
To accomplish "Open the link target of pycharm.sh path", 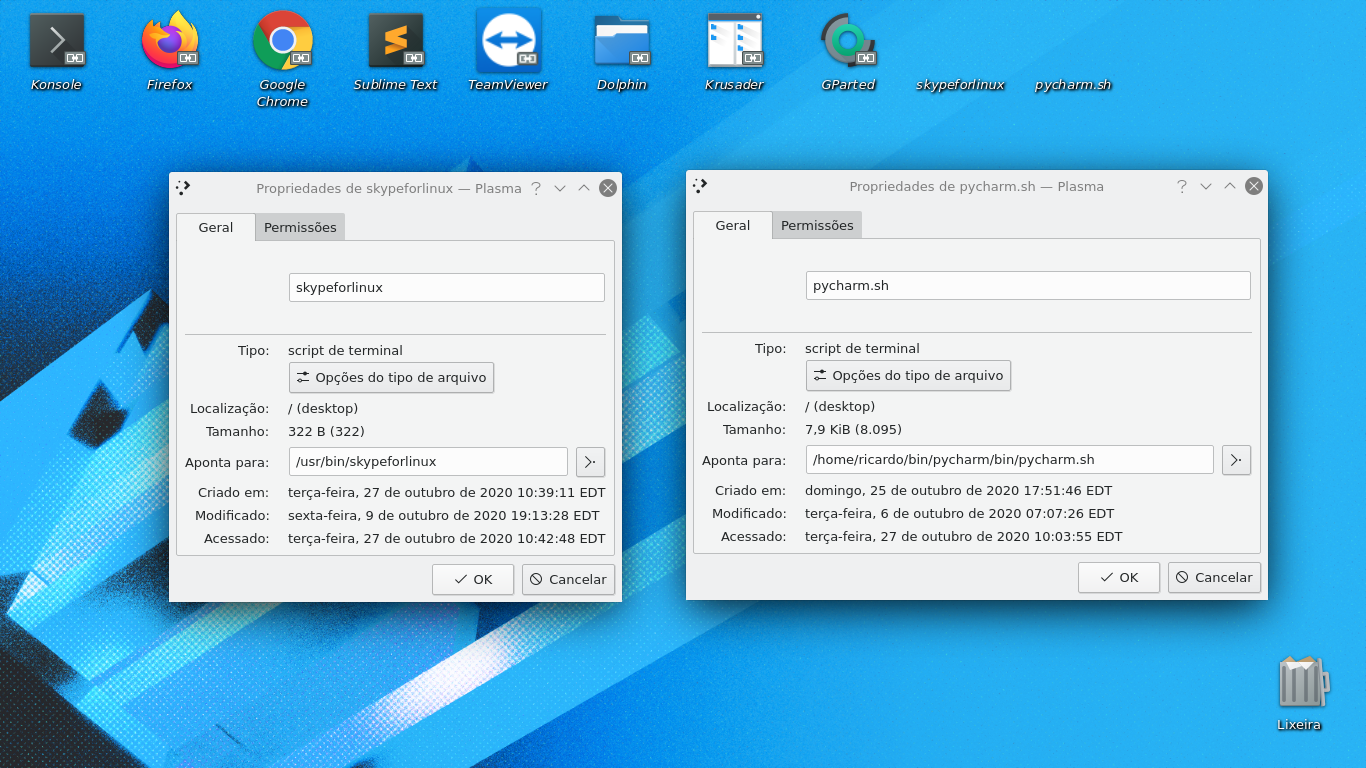I will pos(1237,460).
